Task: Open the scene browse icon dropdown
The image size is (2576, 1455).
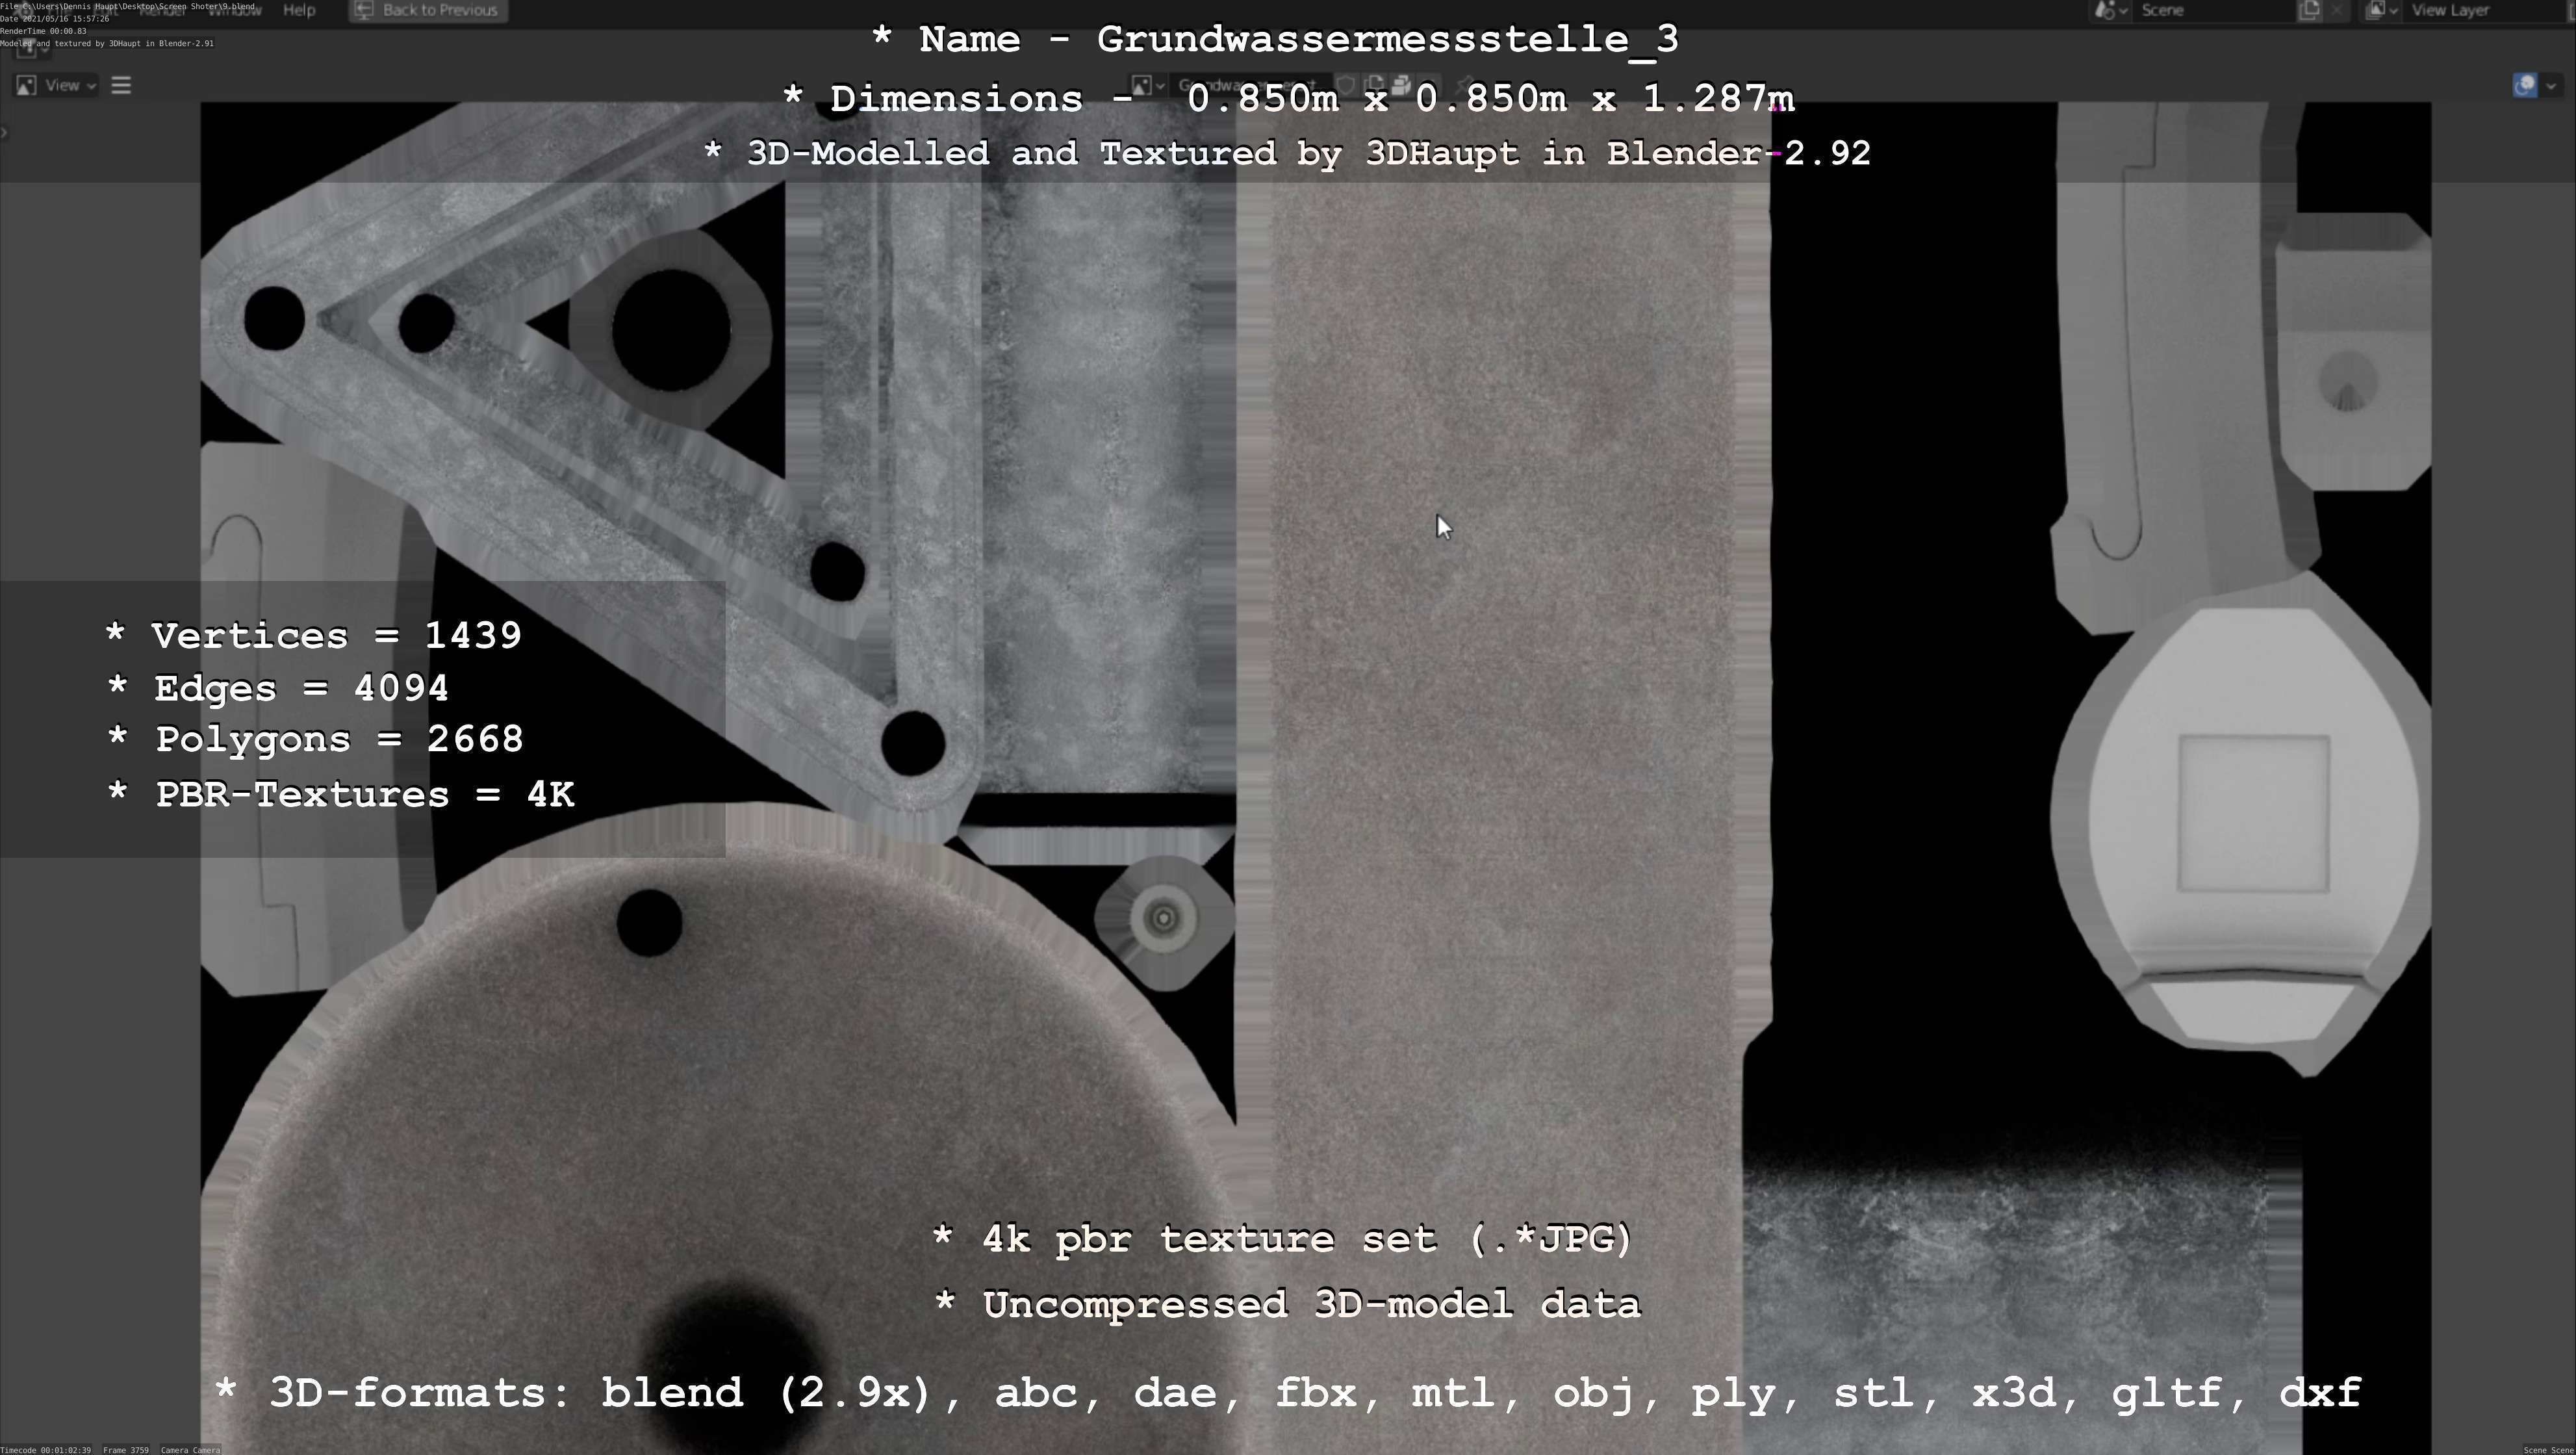Action: (2109, 10)
